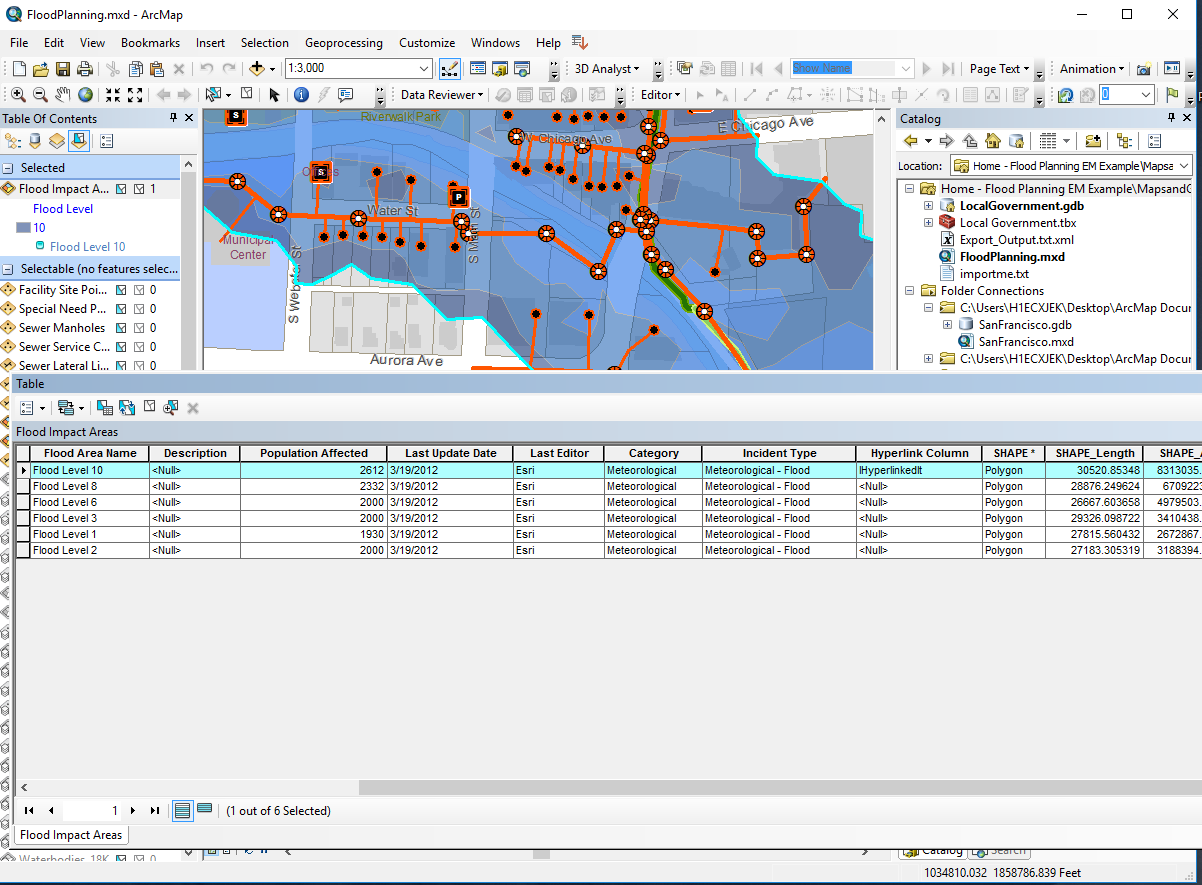Open the Geoprocessing menu
Screen dimensions: 1202x885
click(x=343, y=43)
